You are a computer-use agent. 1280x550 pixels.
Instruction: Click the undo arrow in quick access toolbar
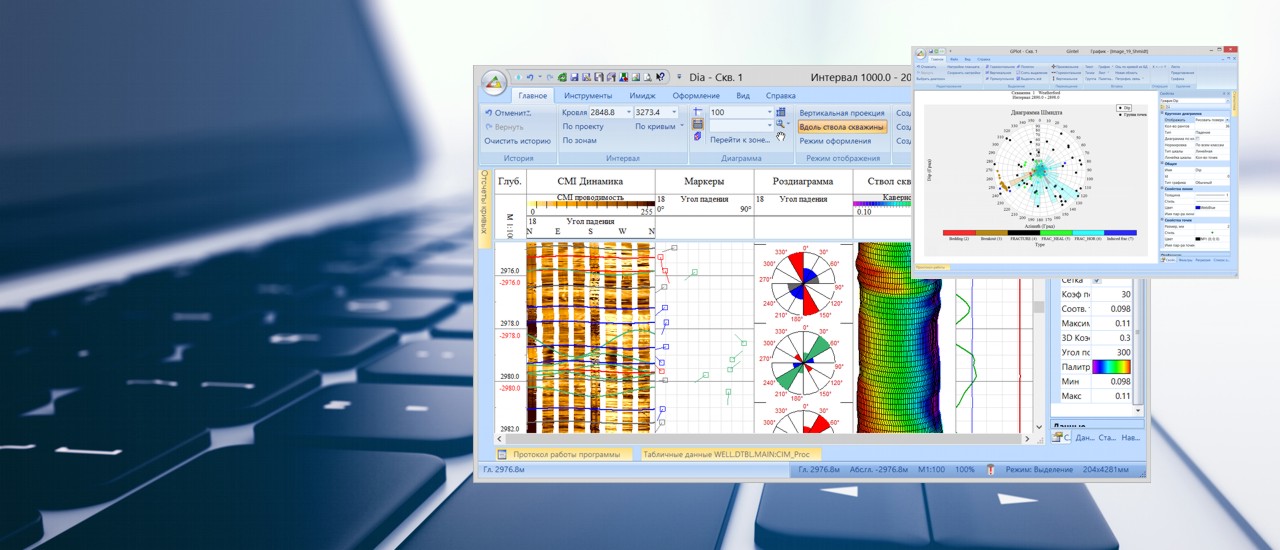pos(530,77)
